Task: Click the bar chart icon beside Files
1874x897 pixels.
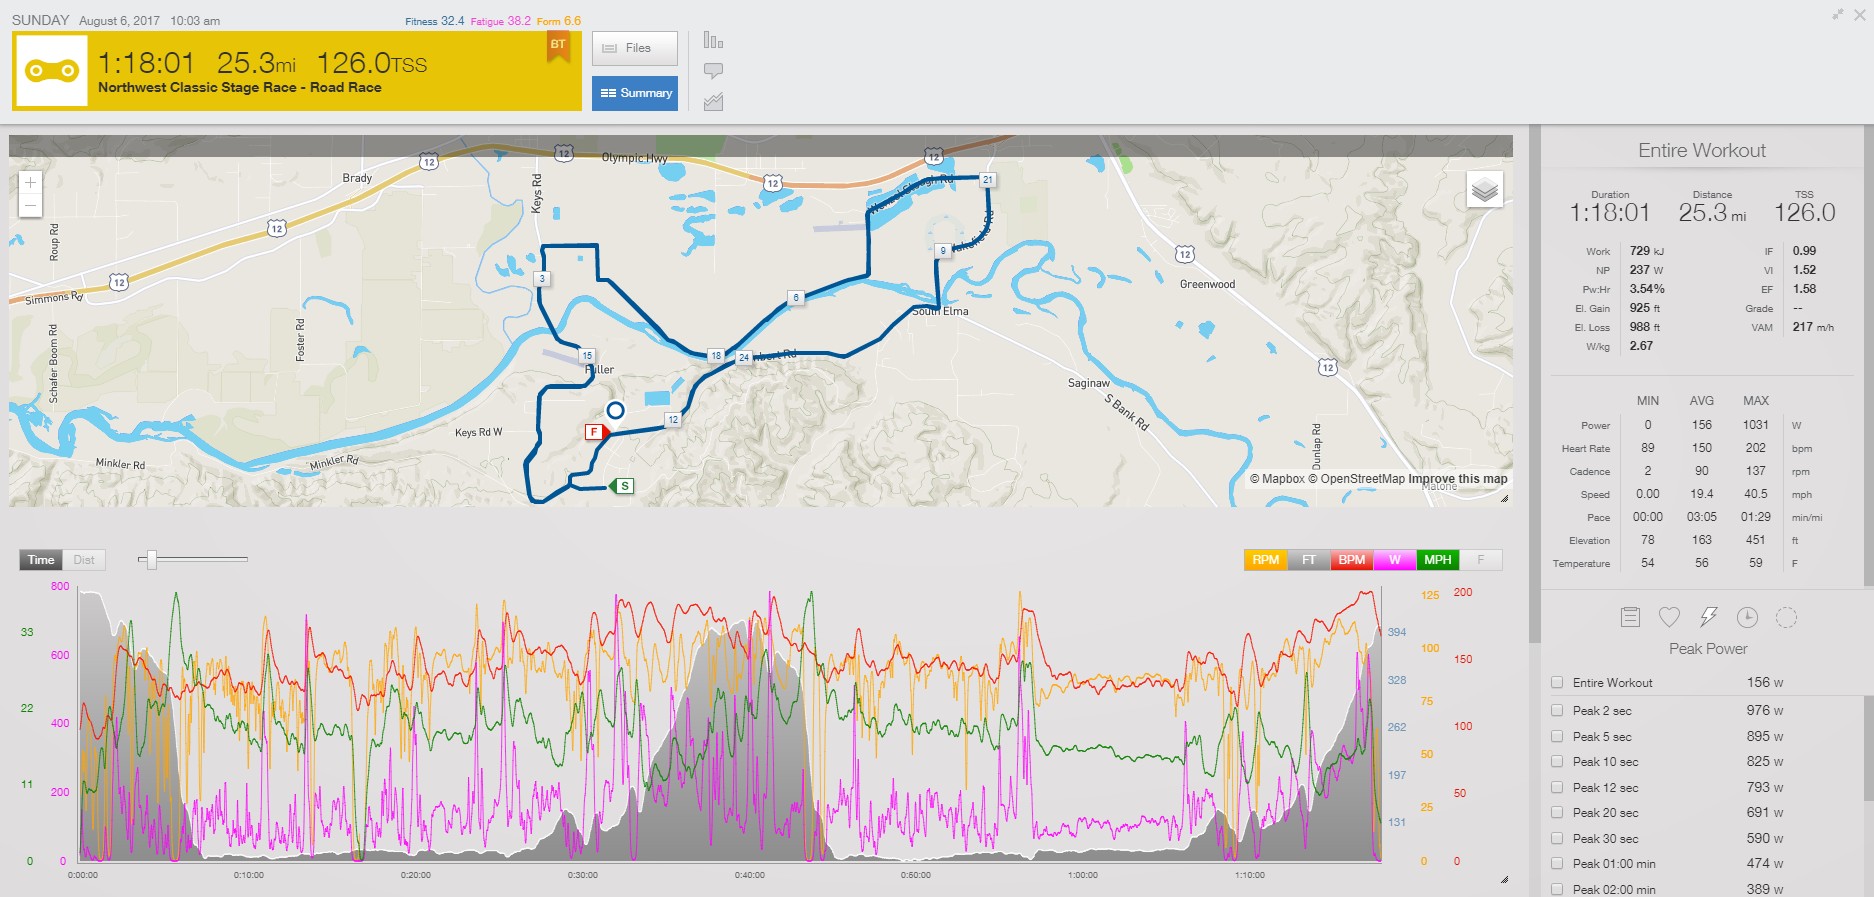Action: point(713,40)
